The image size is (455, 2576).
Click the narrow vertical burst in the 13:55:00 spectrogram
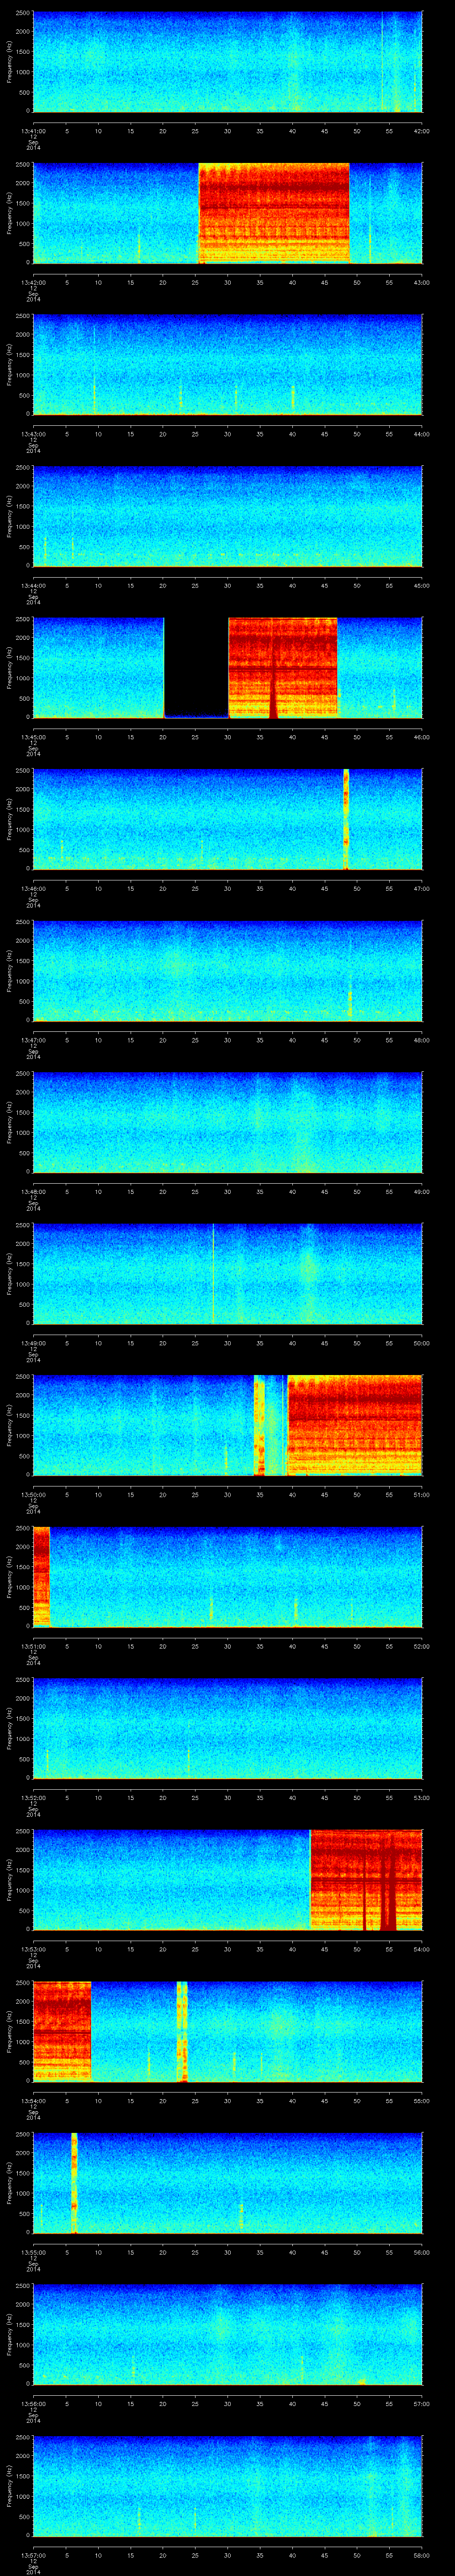(x=74, y=2182)
